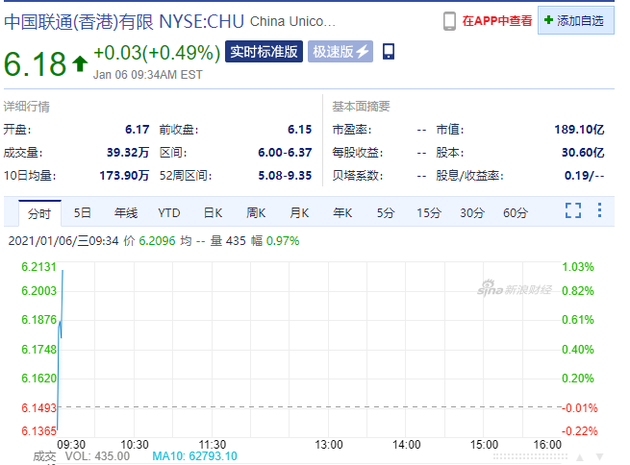Click the current price 6.18

click(35, 64)
